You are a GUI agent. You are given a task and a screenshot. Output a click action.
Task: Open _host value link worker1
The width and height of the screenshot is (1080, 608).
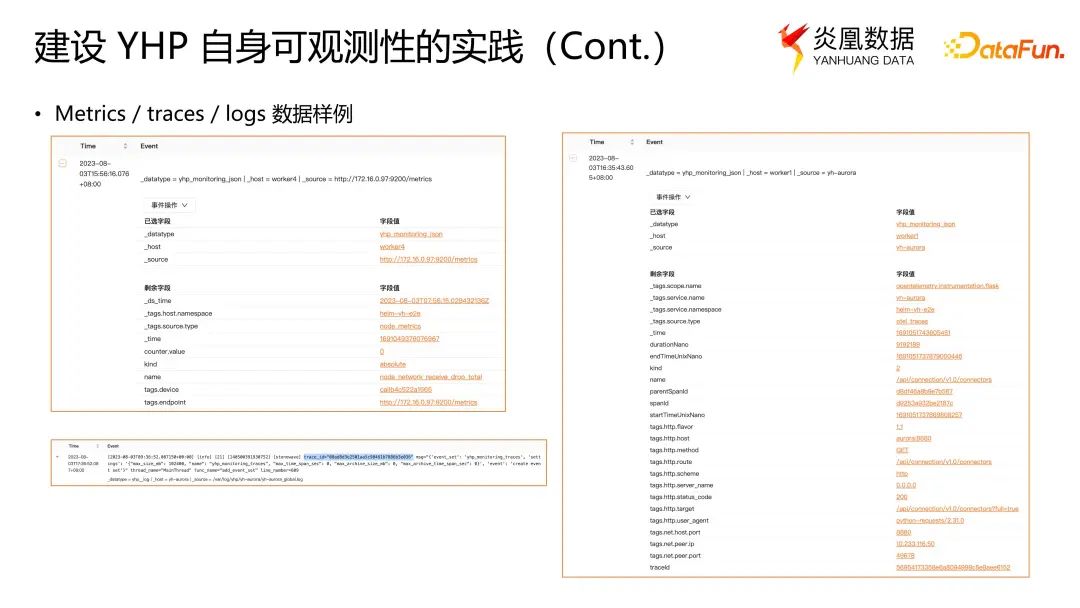click(x=907, y=236)
